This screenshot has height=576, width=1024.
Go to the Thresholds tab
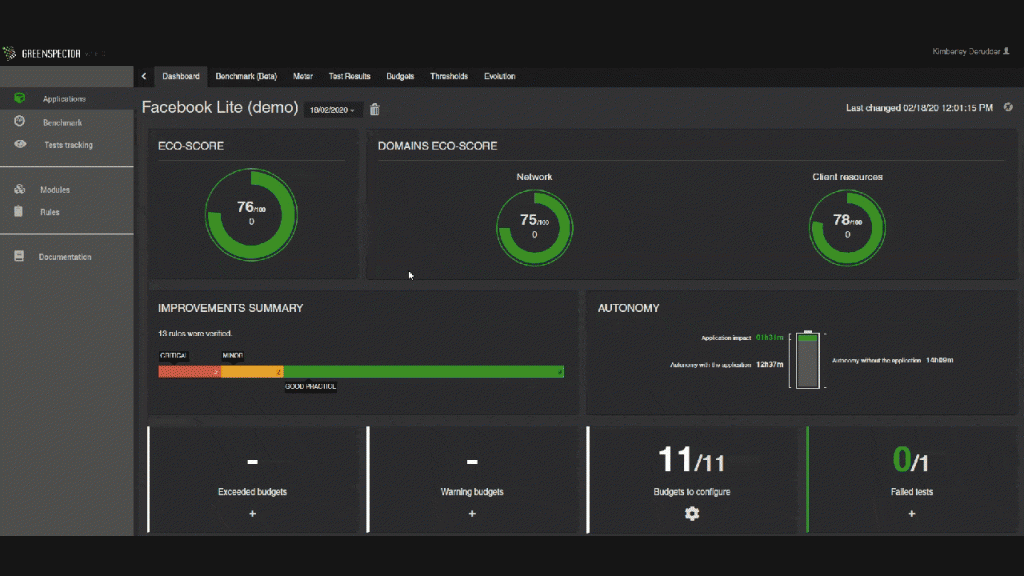point(449,76)
